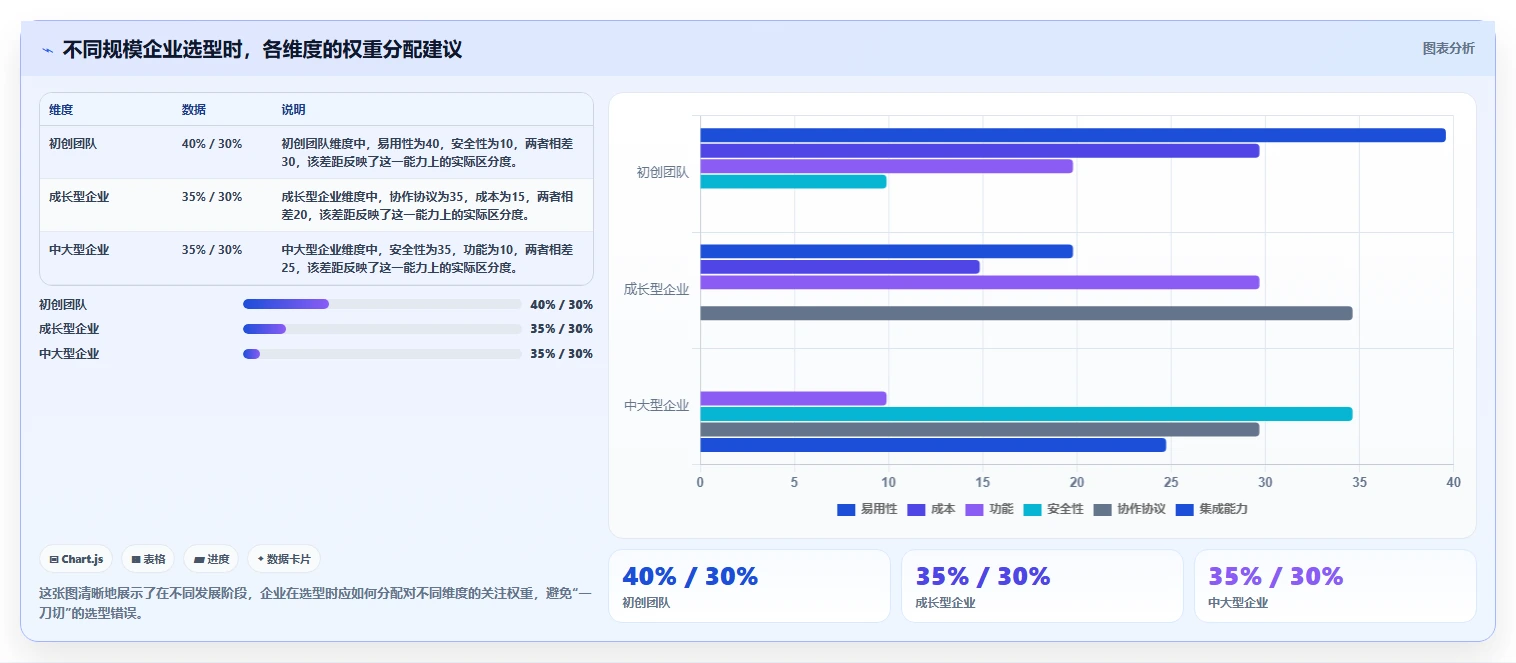Toggle the 易用性 legend item
The height and width of the screenshot is (663, 1516).
click(867, 509)
